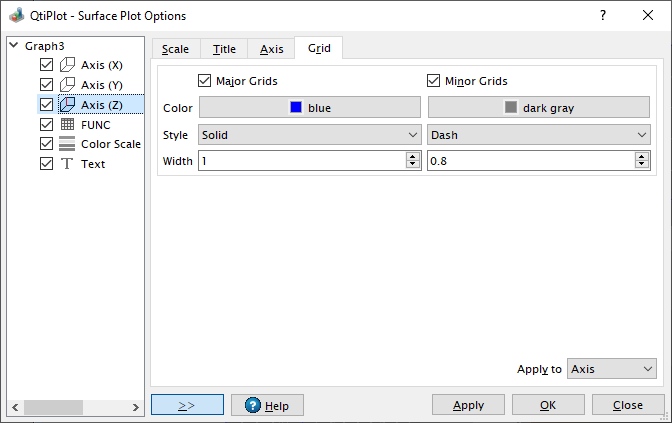
Task: Disable the Minor Grids checkbox
Action: tap(434, 81)
